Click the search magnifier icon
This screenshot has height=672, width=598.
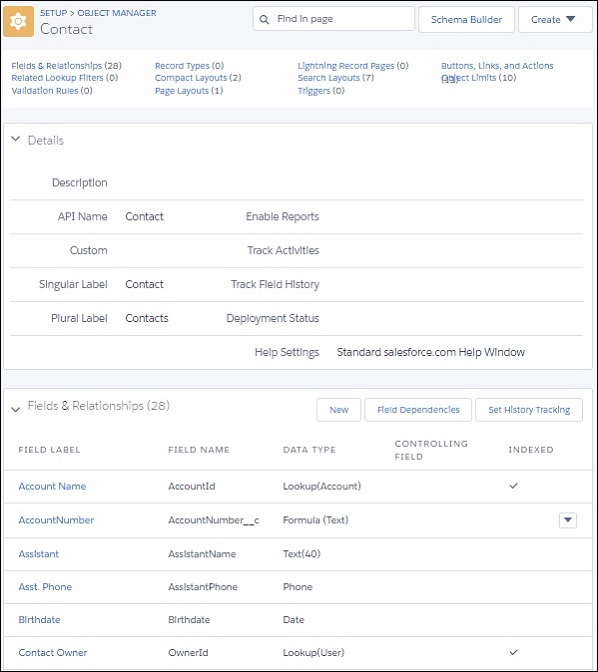click(264, 19)
